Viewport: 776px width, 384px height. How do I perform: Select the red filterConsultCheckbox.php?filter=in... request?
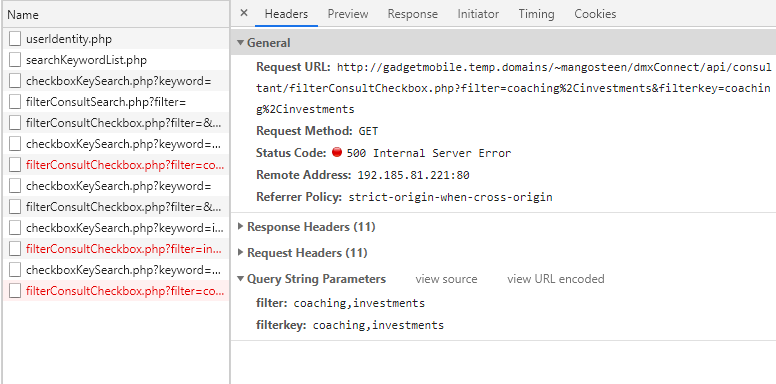pos(116,249)
